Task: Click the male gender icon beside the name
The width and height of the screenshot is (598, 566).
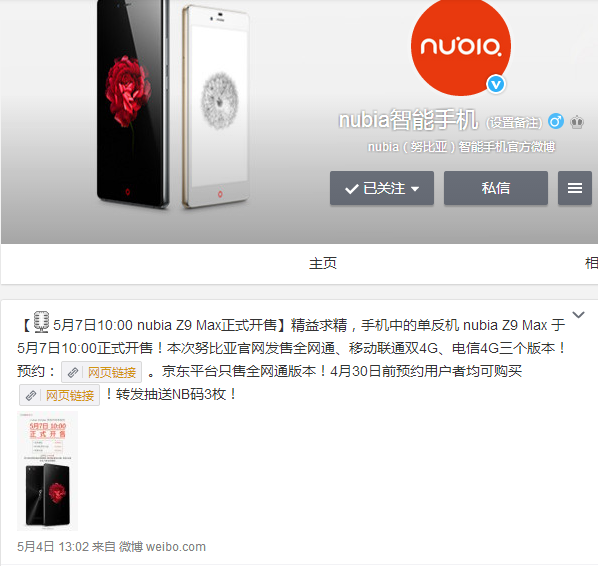Action: pyautogui.click(x=556, y=122)
